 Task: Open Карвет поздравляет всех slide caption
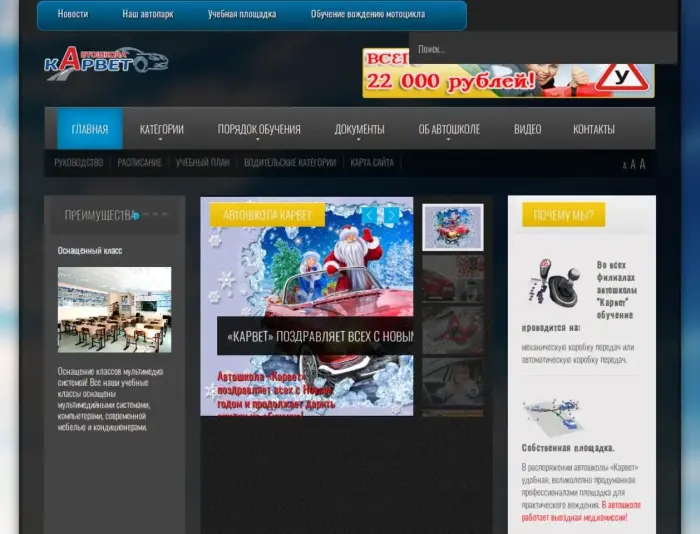tap(315, 336)
